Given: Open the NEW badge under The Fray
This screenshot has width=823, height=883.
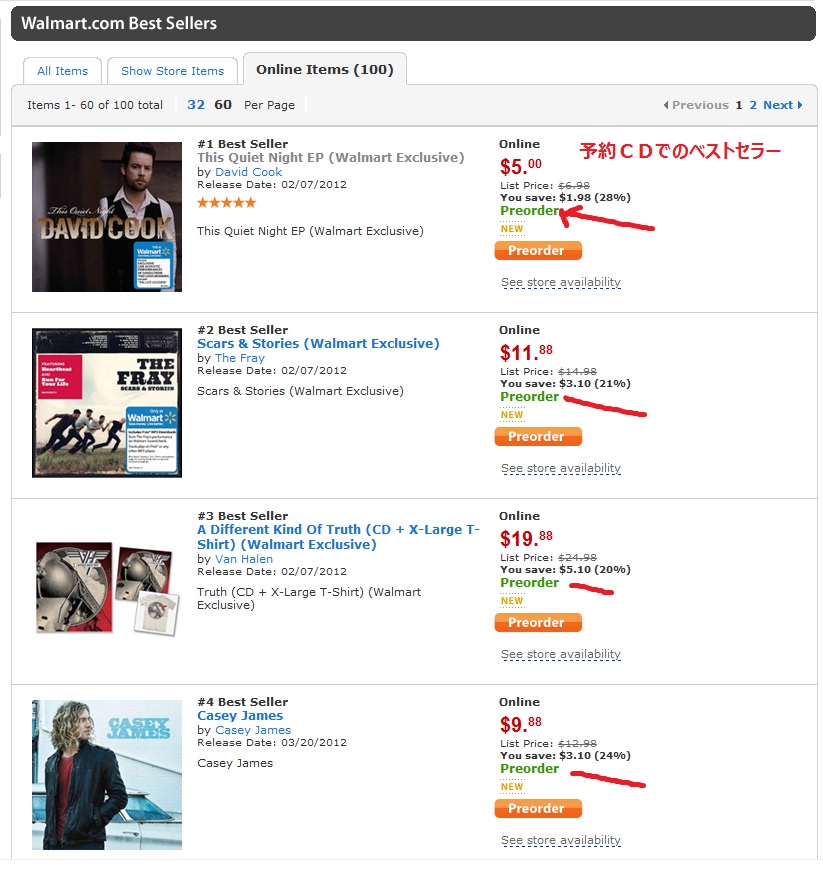Looking at the screenshot, I should [512, 415].
